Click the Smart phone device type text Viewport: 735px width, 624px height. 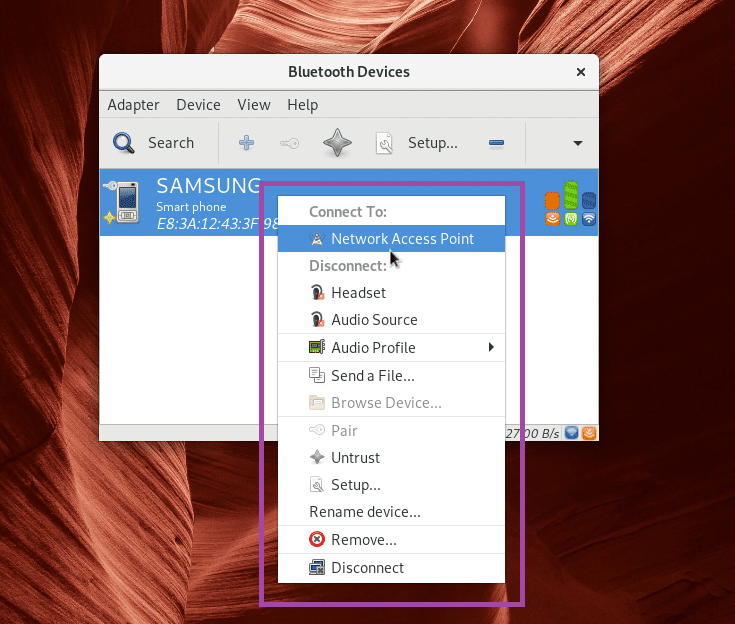pyautogui.click(x=191, y=207)
